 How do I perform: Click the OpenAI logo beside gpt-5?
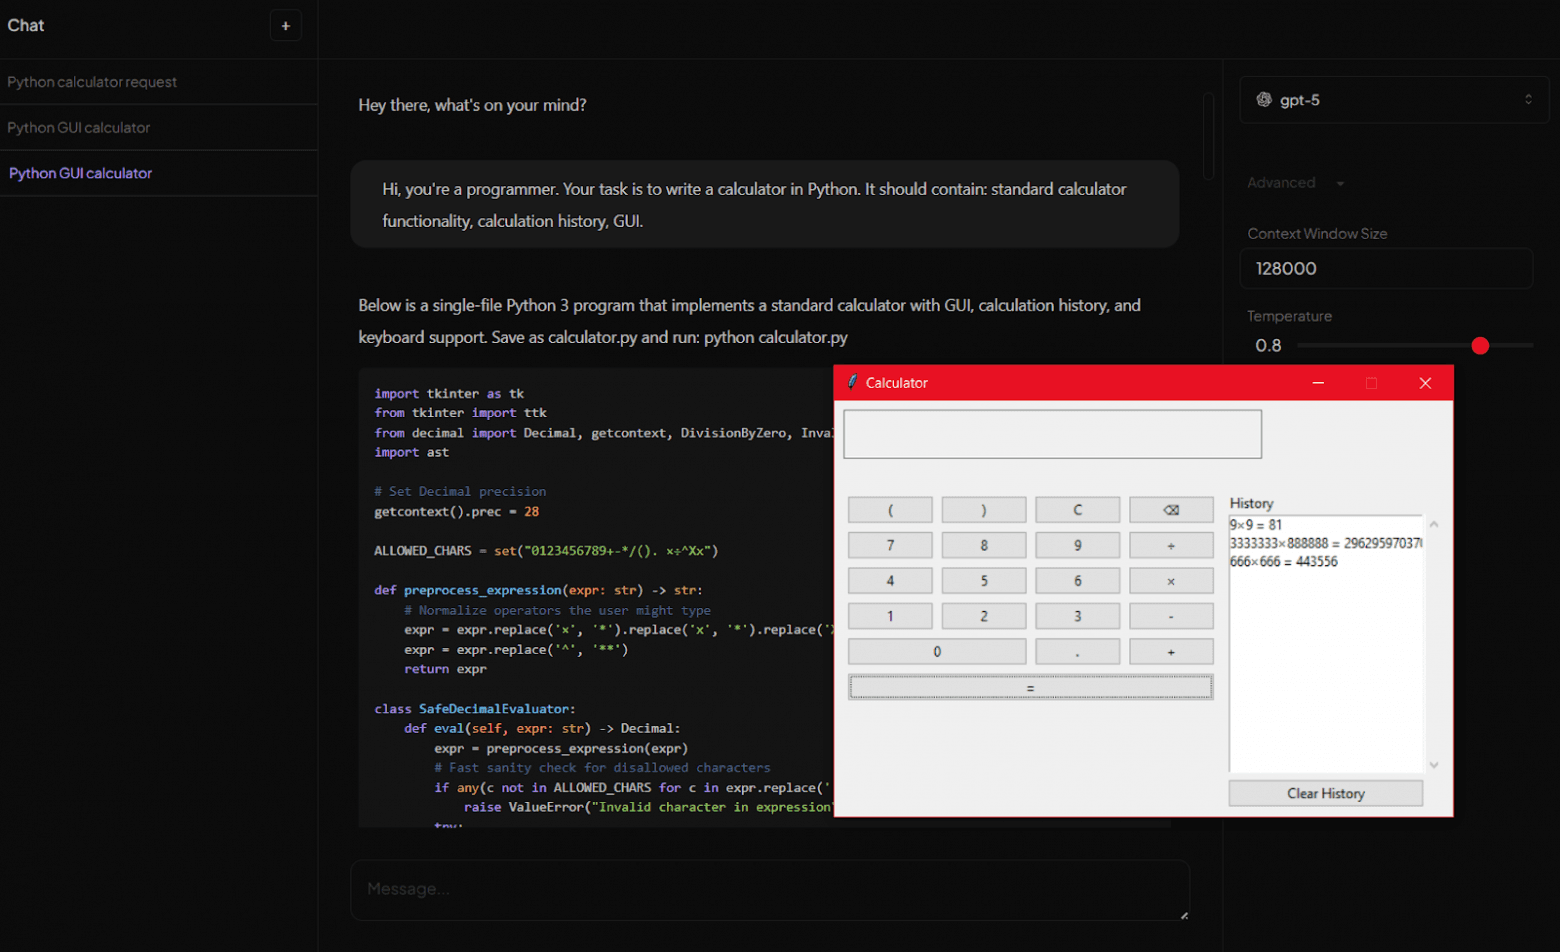pos(1264,100)
